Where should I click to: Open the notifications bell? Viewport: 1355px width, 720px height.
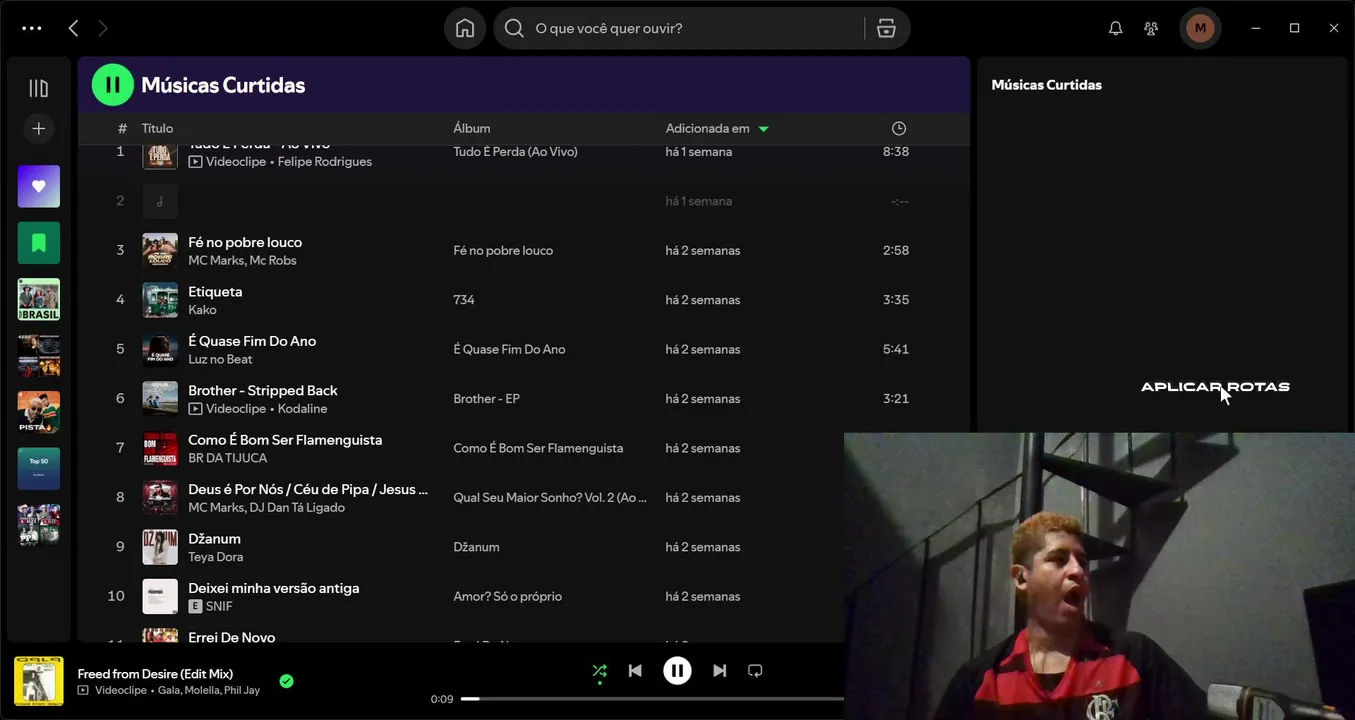[1116, 28]
